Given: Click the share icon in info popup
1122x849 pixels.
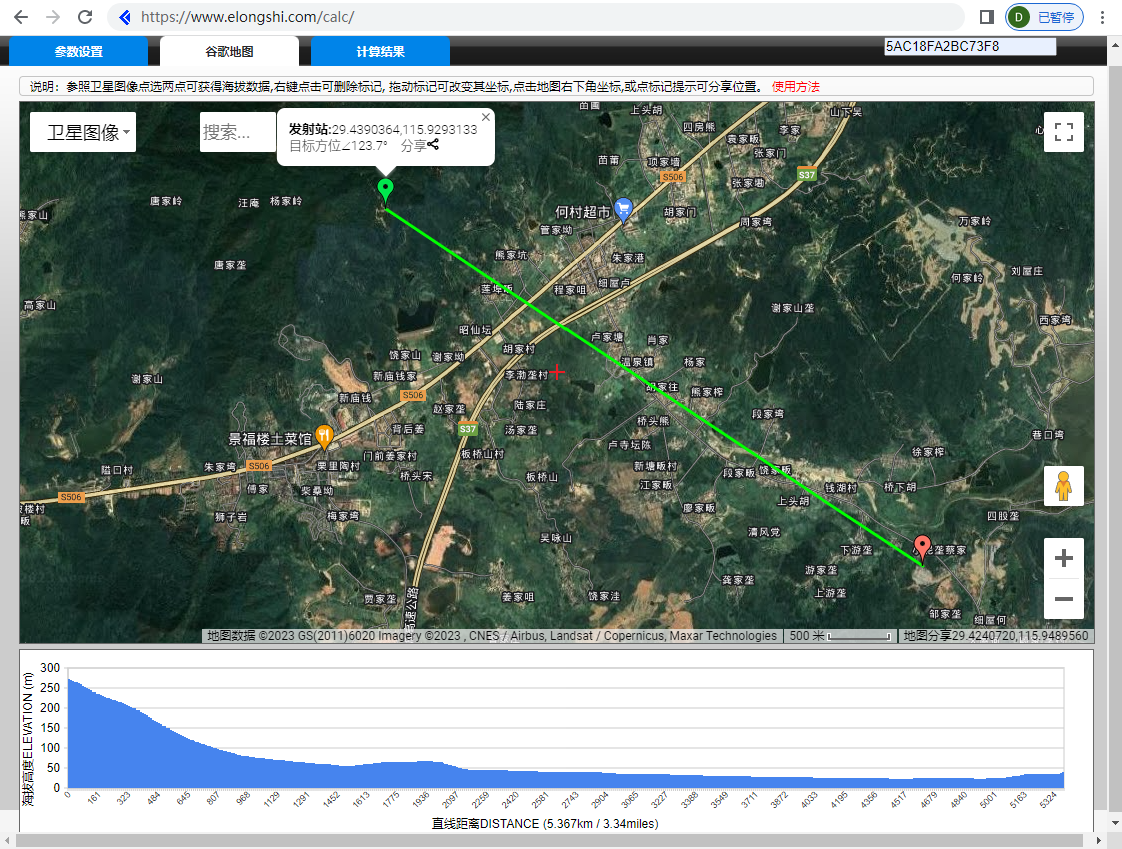Looking at the screenshot, I should tap(433, 145).
